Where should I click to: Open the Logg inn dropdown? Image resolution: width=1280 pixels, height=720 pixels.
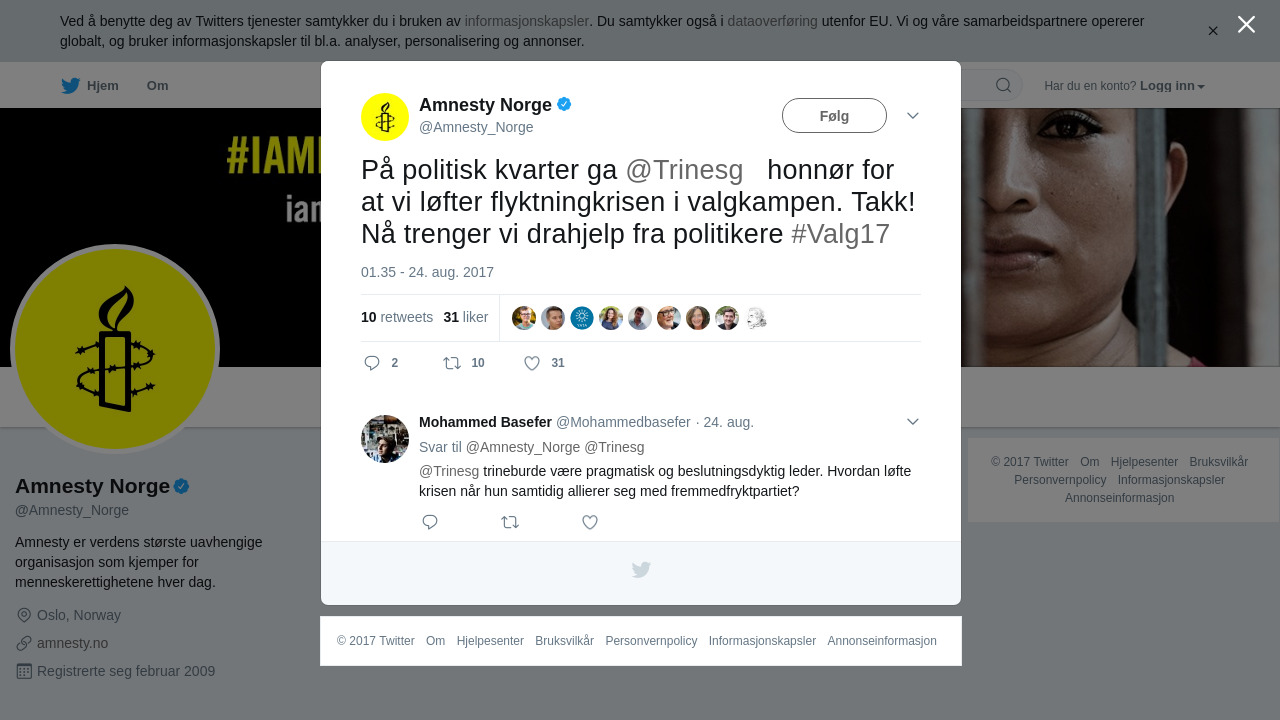click(1172, 86)
